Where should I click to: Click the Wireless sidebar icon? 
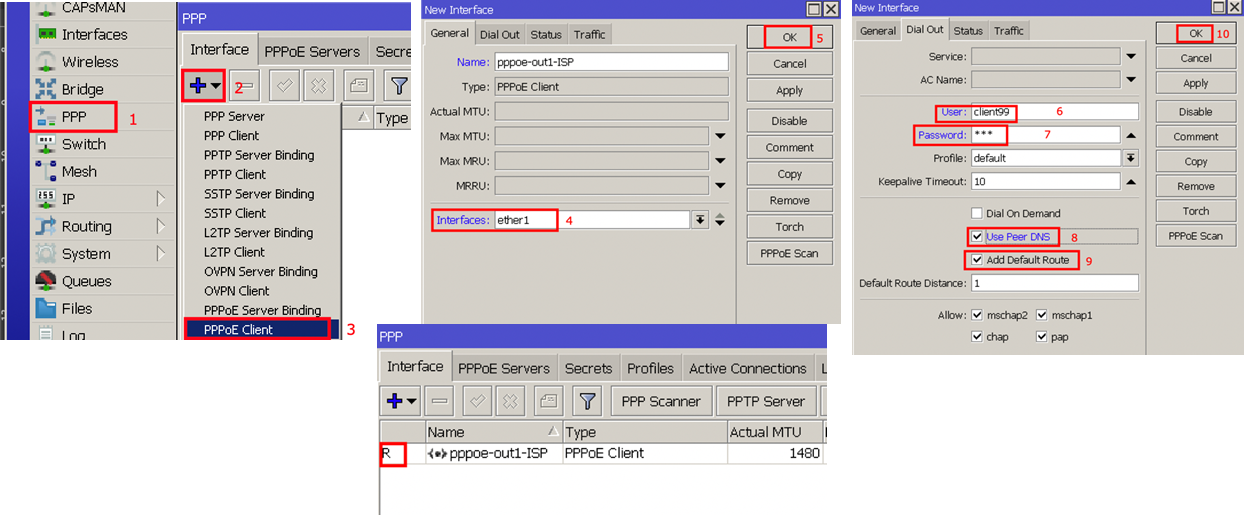point(46,62)
